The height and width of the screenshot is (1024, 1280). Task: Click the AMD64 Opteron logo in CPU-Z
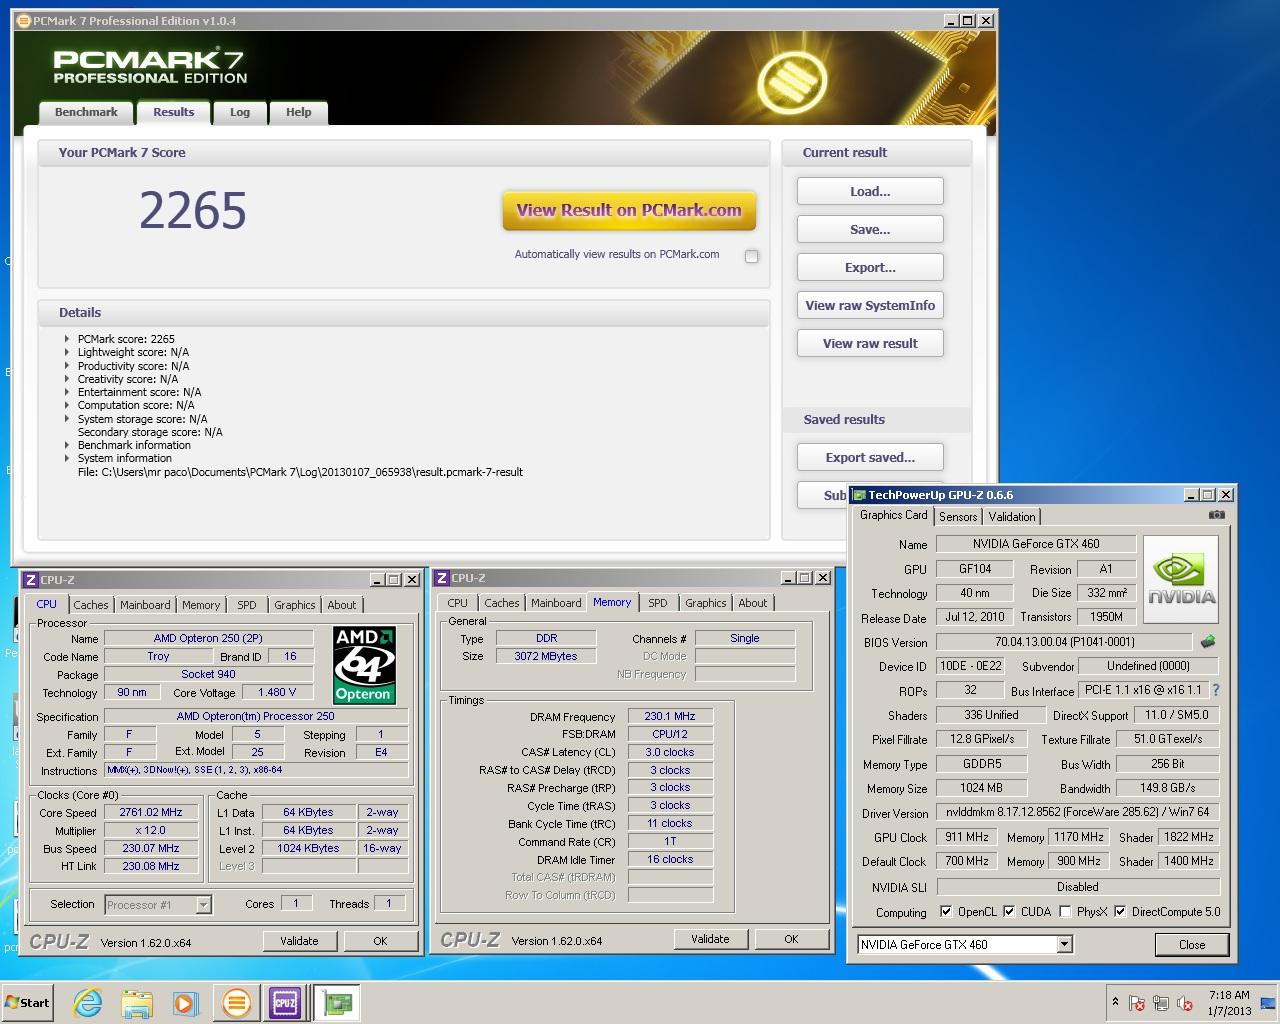click(364, 665)
